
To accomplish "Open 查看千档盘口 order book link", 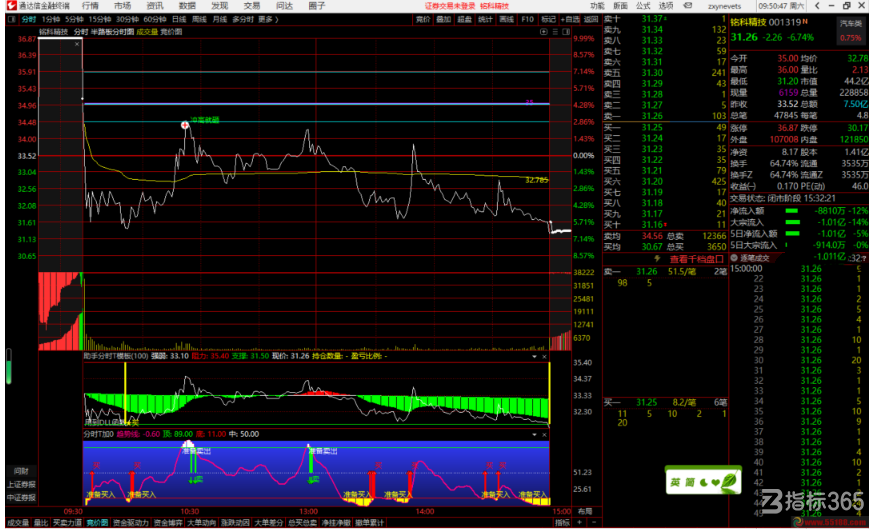I will click(697, 259).
